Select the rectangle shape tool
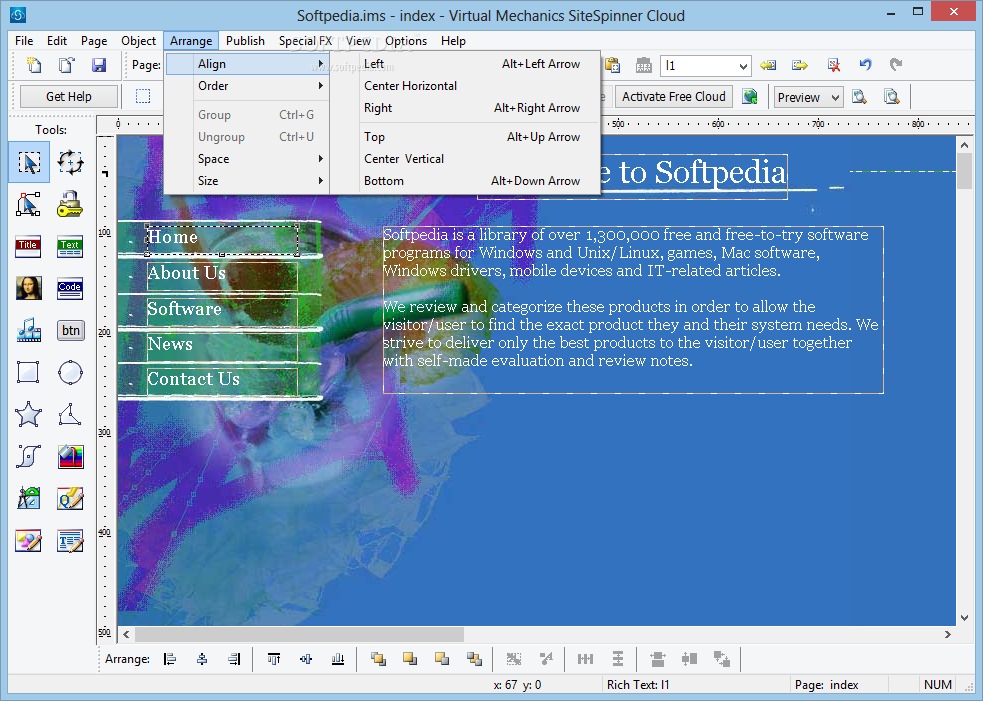This screenshot has height=701, width=983. point(28,372)
